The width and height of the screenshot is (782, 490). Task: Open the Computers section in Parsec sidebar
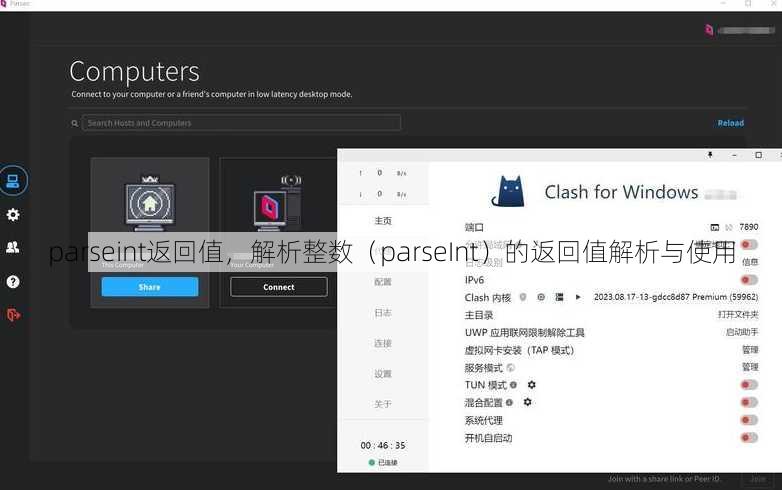pos(13,180)
